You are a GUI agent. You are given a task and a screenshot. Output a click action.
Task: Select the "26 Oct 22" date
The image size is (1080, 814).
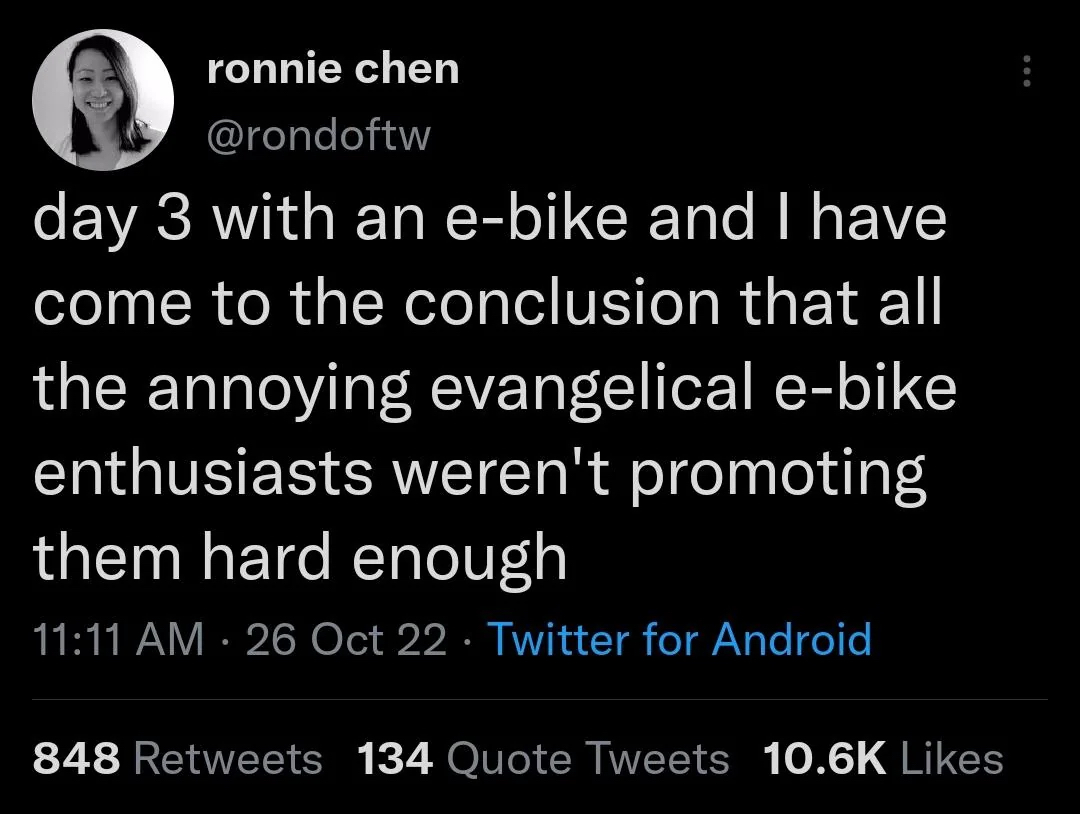pos(346,638)
